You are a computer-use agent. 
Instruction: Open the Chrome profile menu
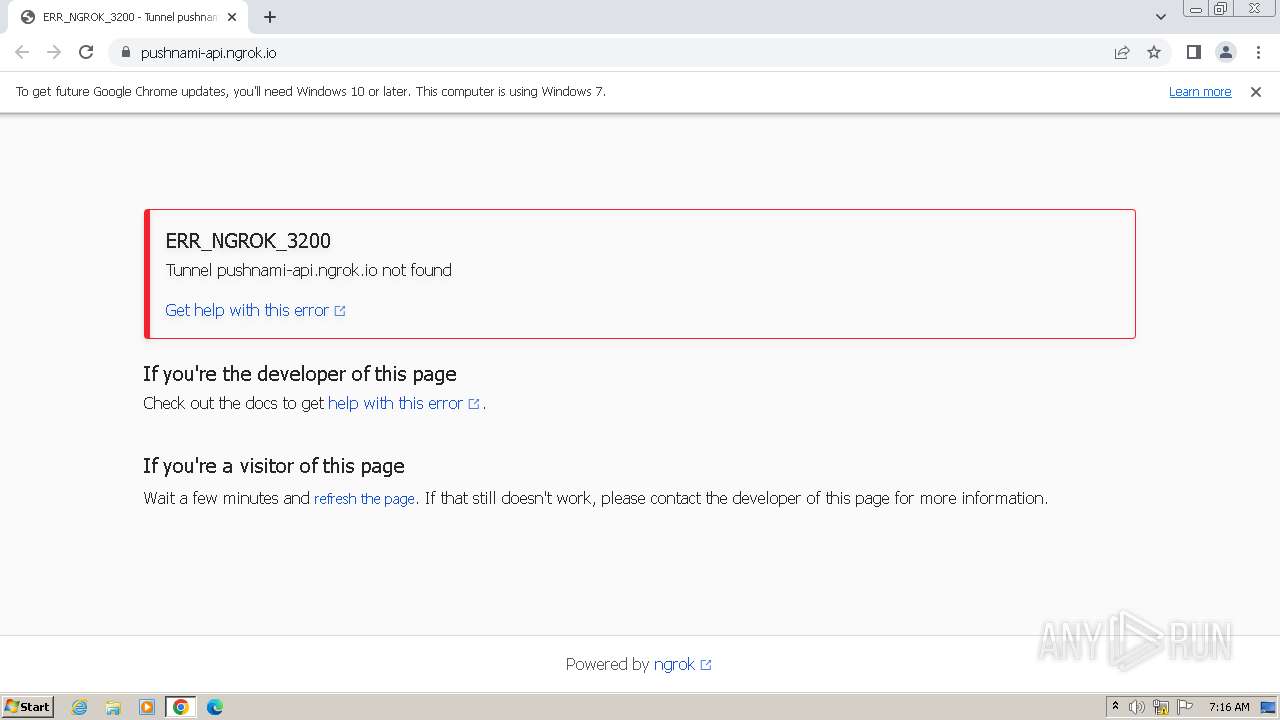(x=1225, y=52)
